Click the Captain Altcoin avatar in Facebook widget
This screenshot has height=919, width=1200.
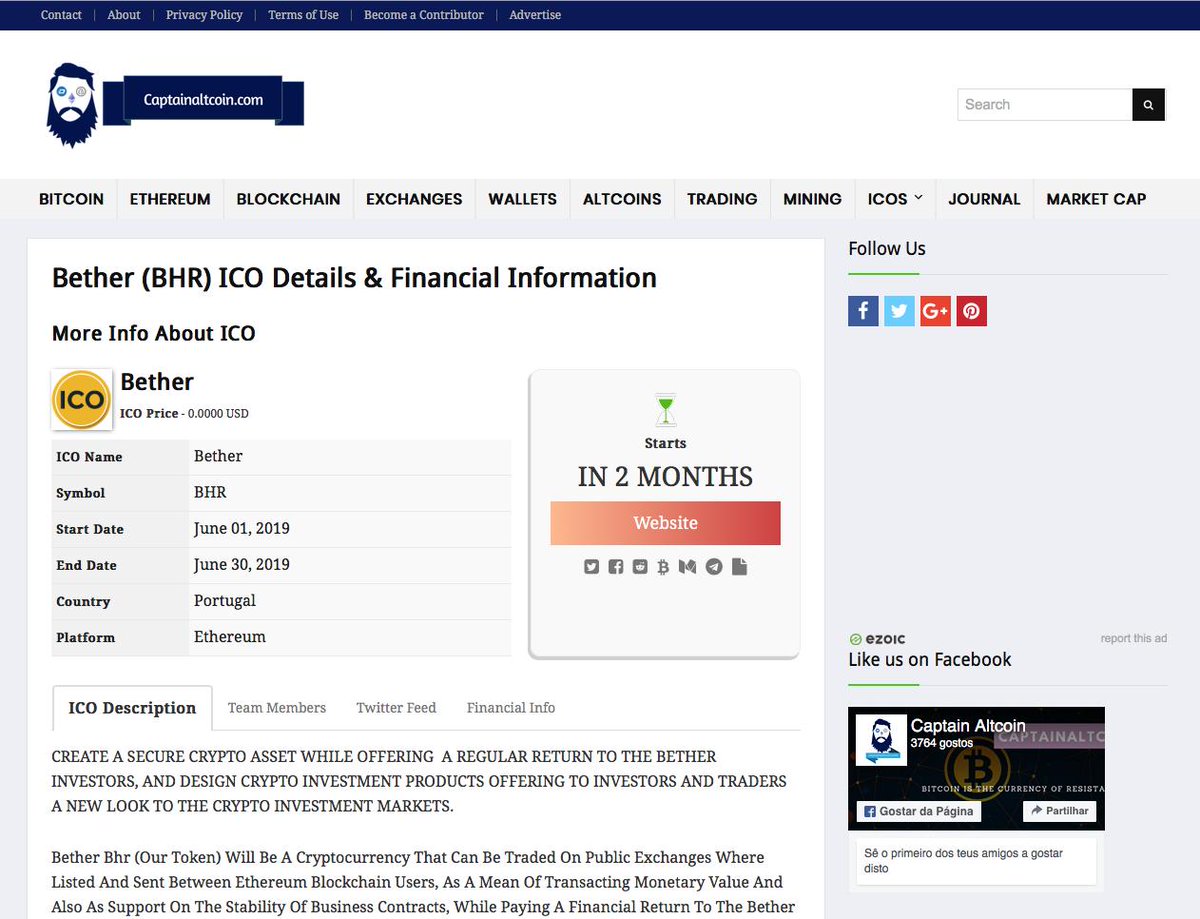coord(881,742)
